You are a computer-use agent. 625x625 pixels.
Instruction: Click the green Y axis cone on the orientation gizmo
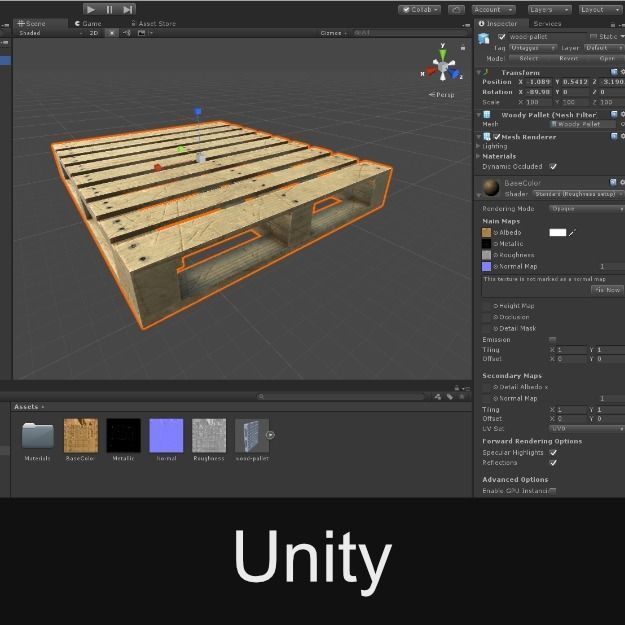pos(442,55)
